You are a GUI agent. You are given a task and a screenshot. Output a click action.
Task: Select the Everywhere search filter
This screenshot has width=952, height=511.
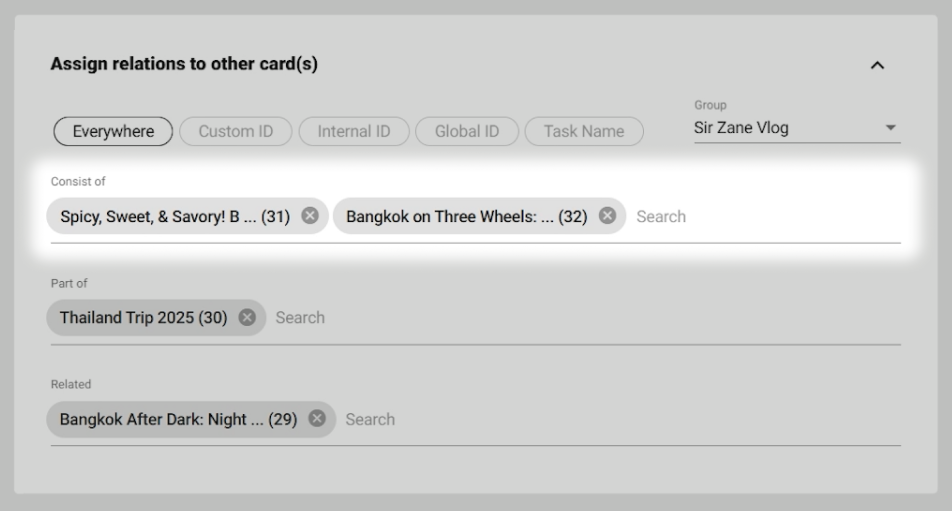point(113,131)
